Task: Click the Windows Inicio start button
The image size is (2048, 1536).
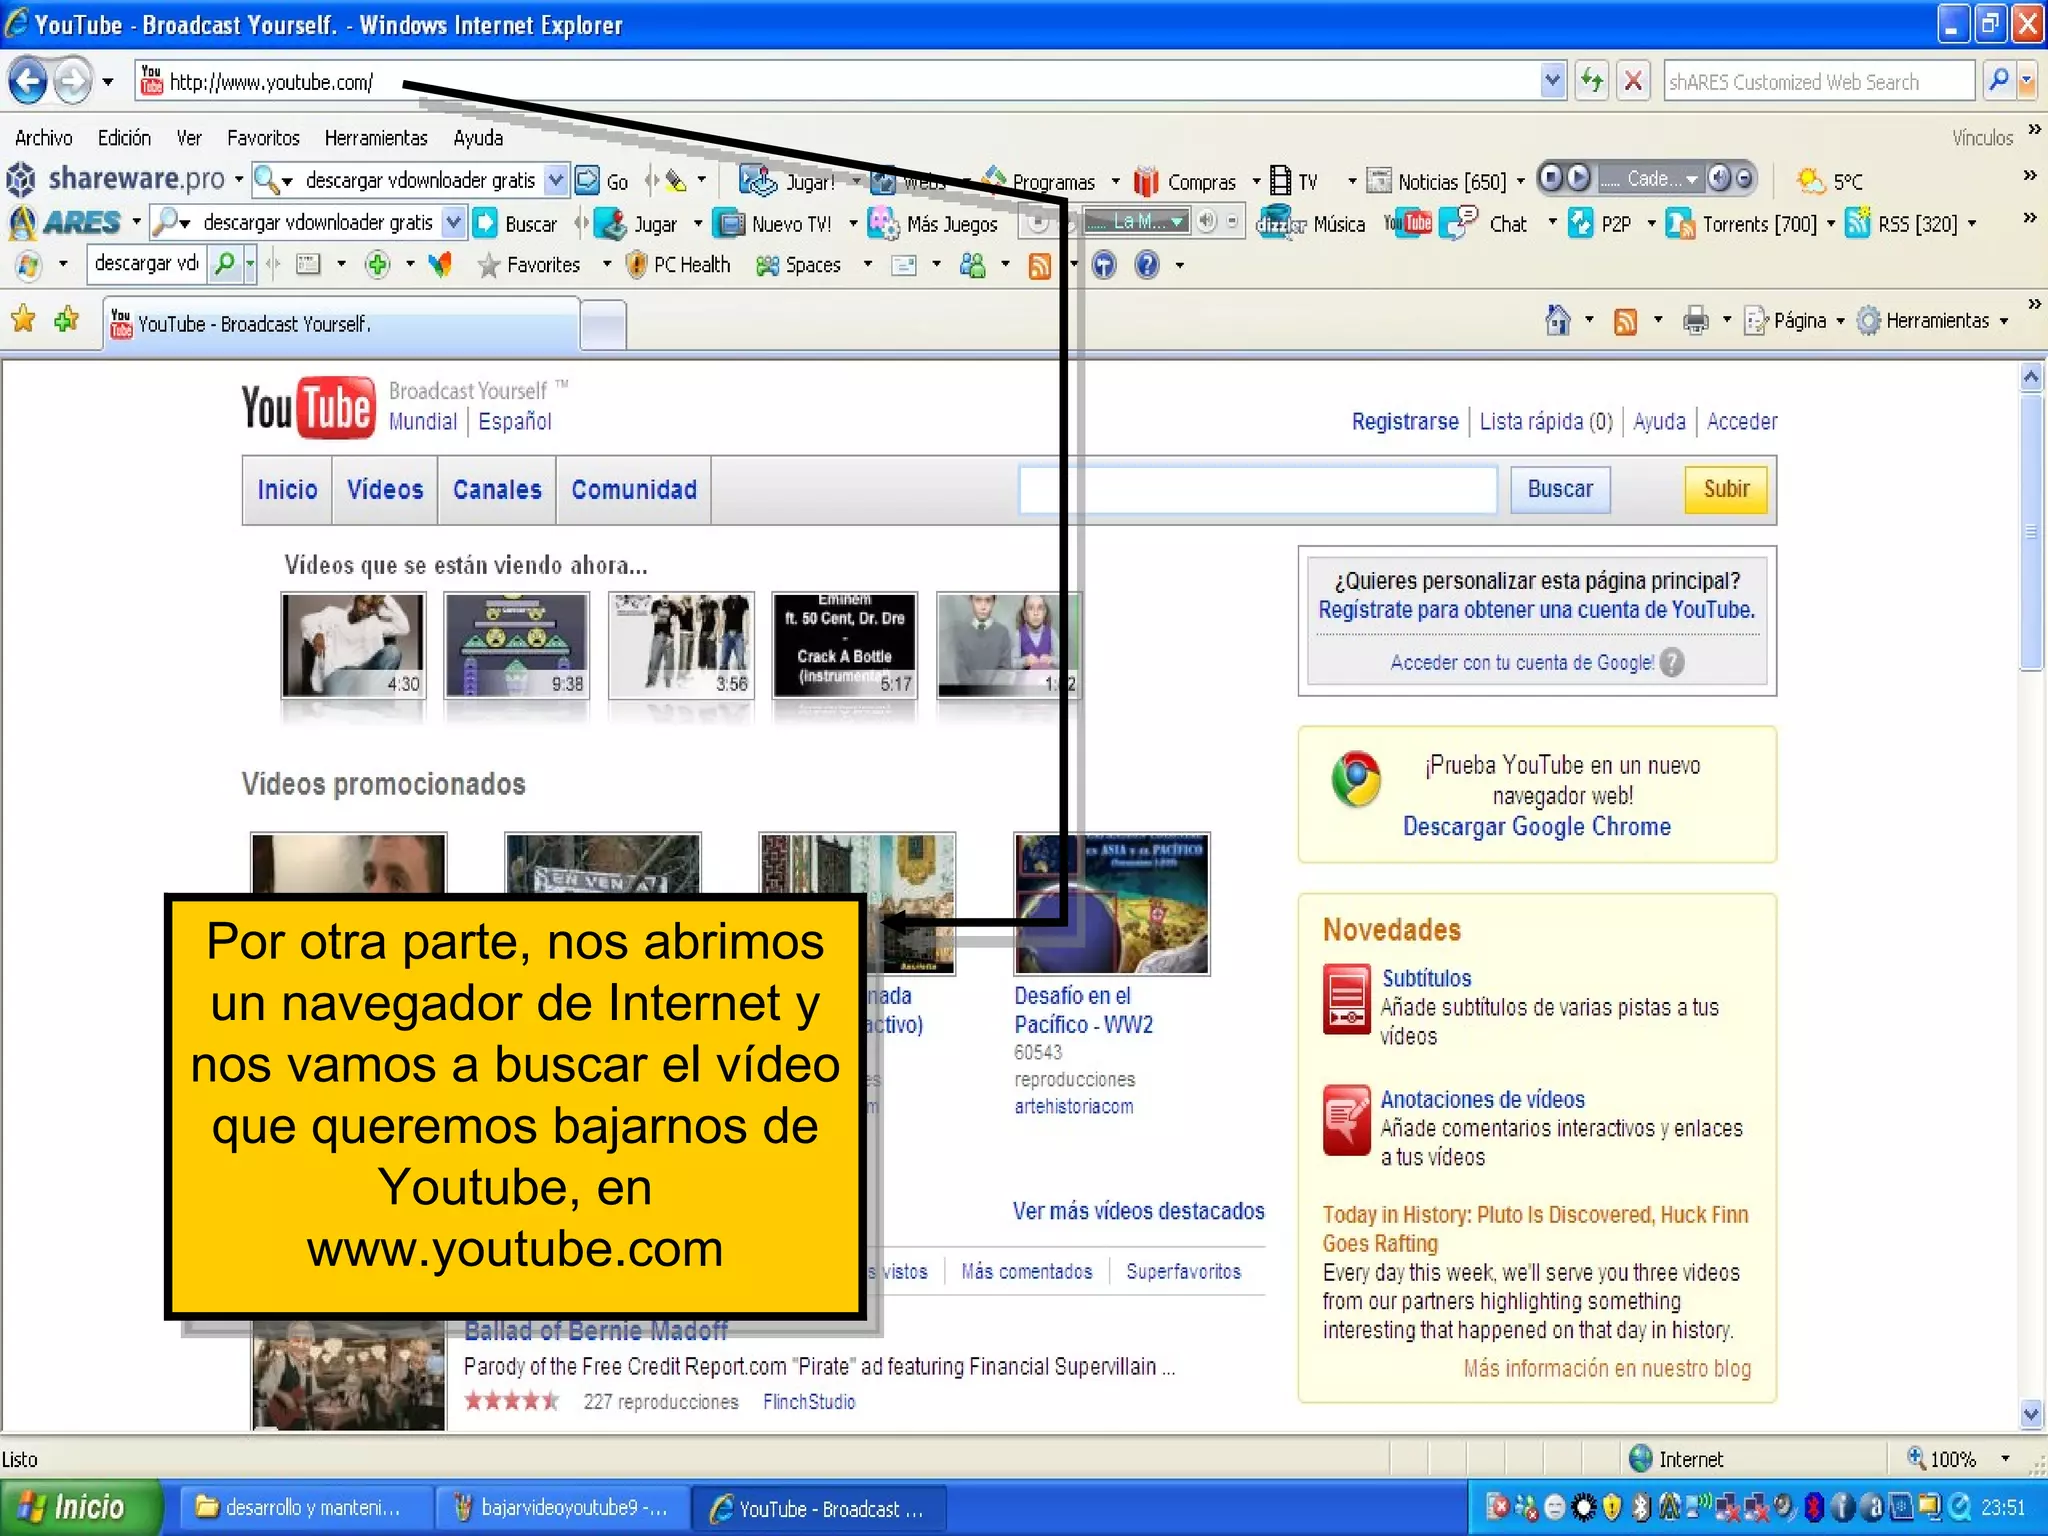Action: (x=80, y=1507)
